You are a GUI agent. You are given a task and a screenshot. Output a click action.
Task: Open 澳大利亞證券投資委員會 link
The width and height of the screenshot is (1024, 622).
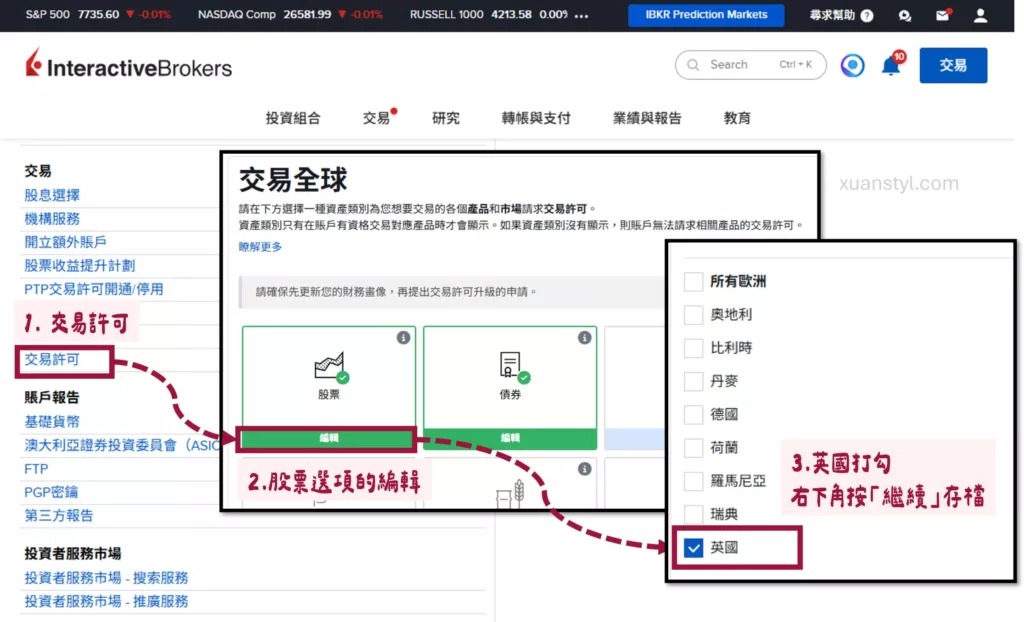pyautogui.click(x=122, y=446)
